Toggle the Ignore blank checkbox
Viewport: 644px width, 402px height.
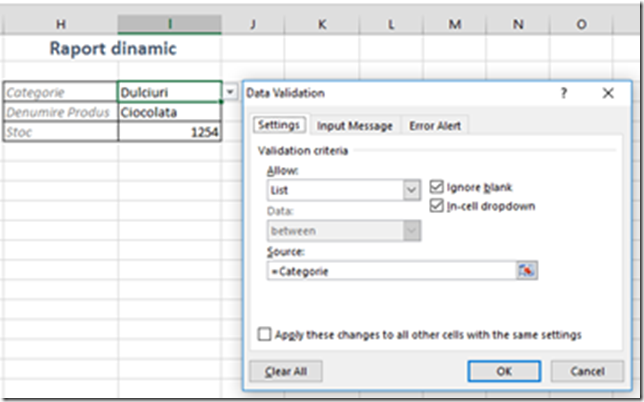coord(436,187)
